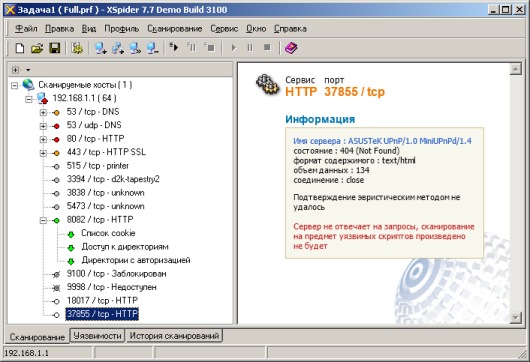530x362 pixels.
Task: Click the details pane scroll down arrow
Action: tap(515, 317)
